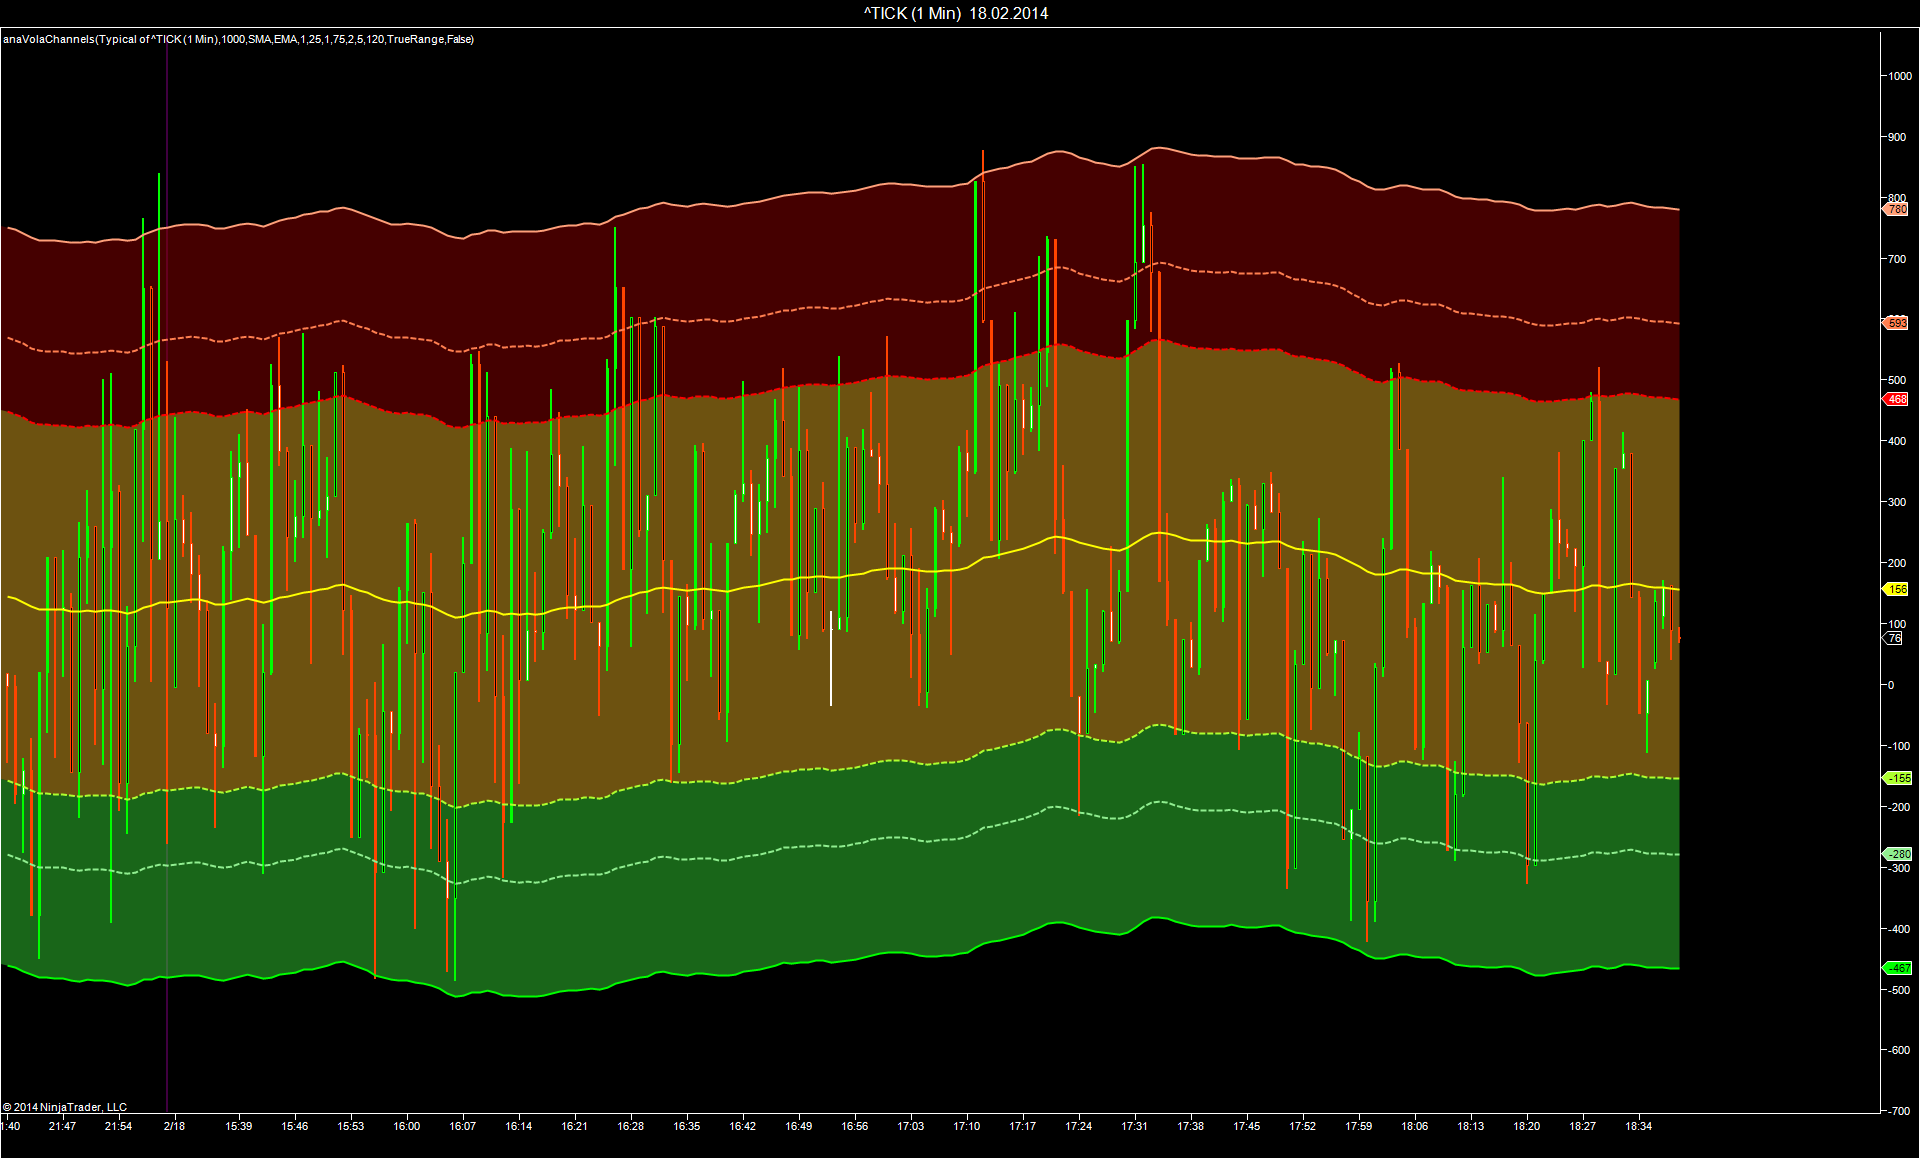This screenshot has width=1920, height=1159.
Task: Click the 16:00 time axis label
Action: point(406,1126)
